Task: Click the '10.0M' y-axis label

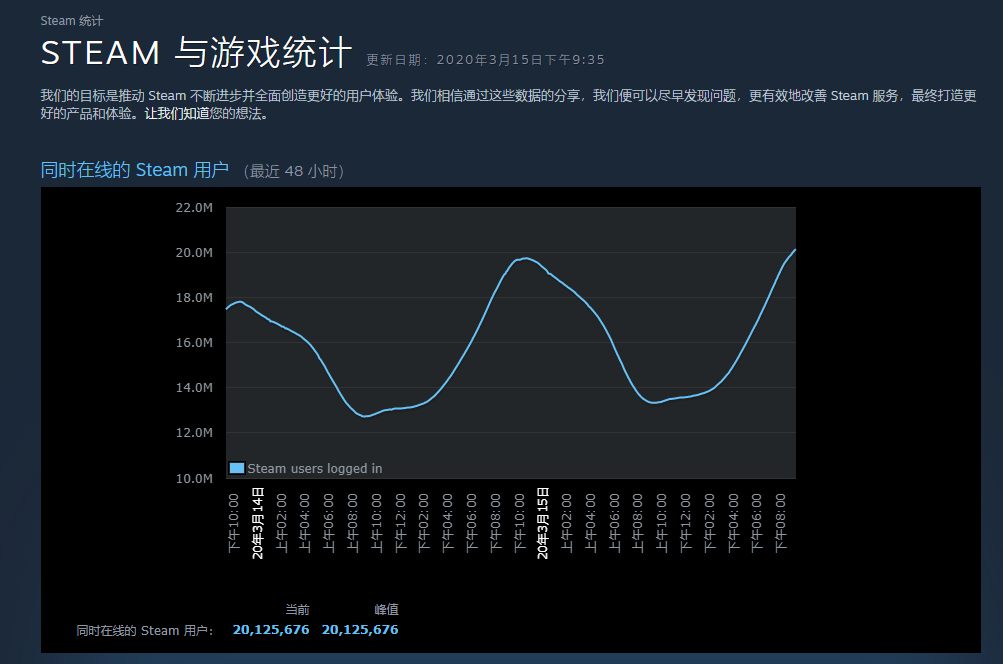Action: pos(194,478)
